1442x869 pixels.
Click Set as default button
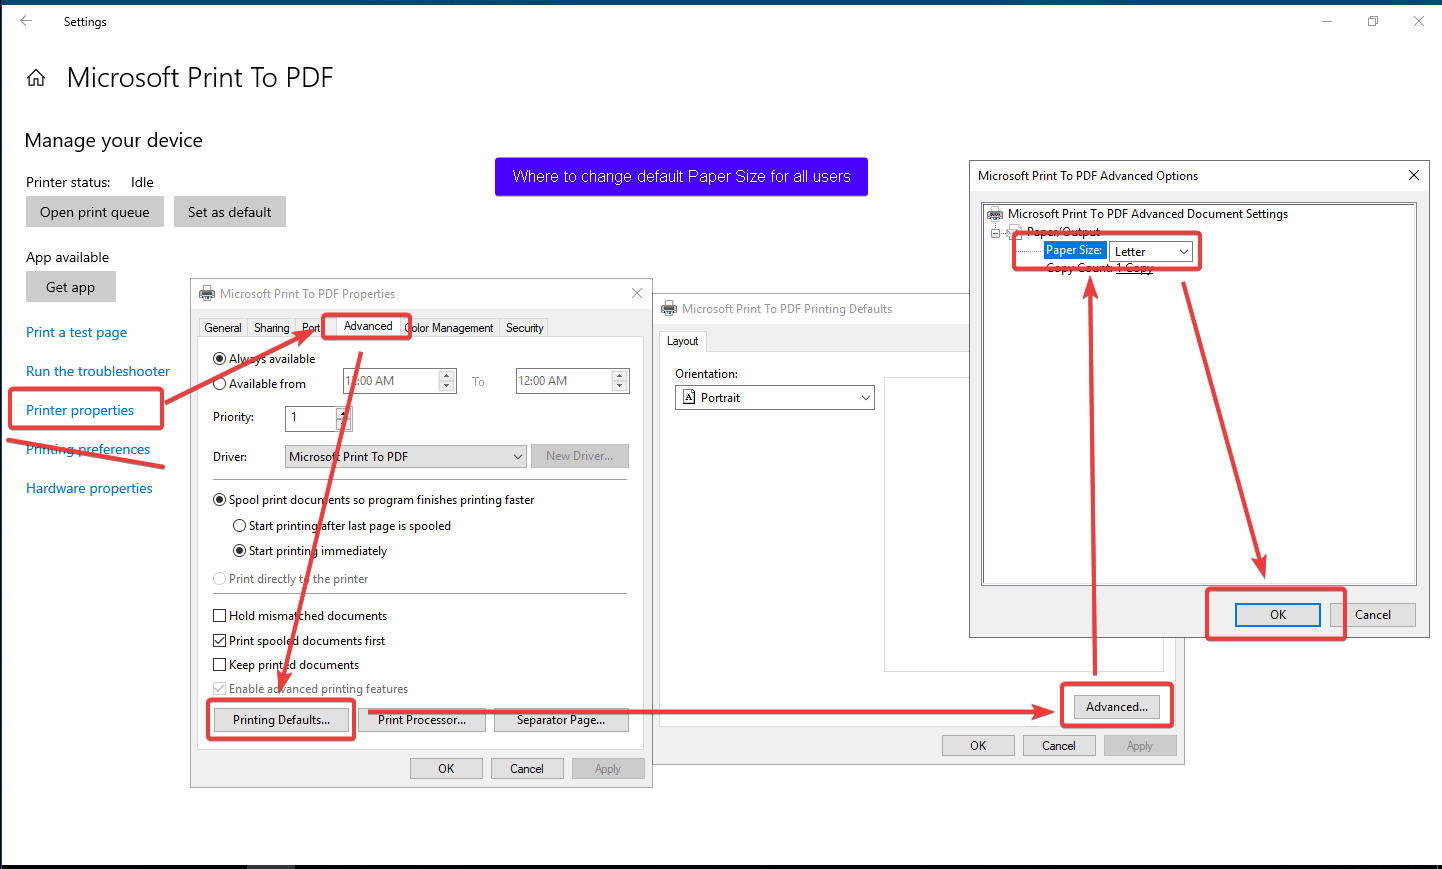(230, 212)
